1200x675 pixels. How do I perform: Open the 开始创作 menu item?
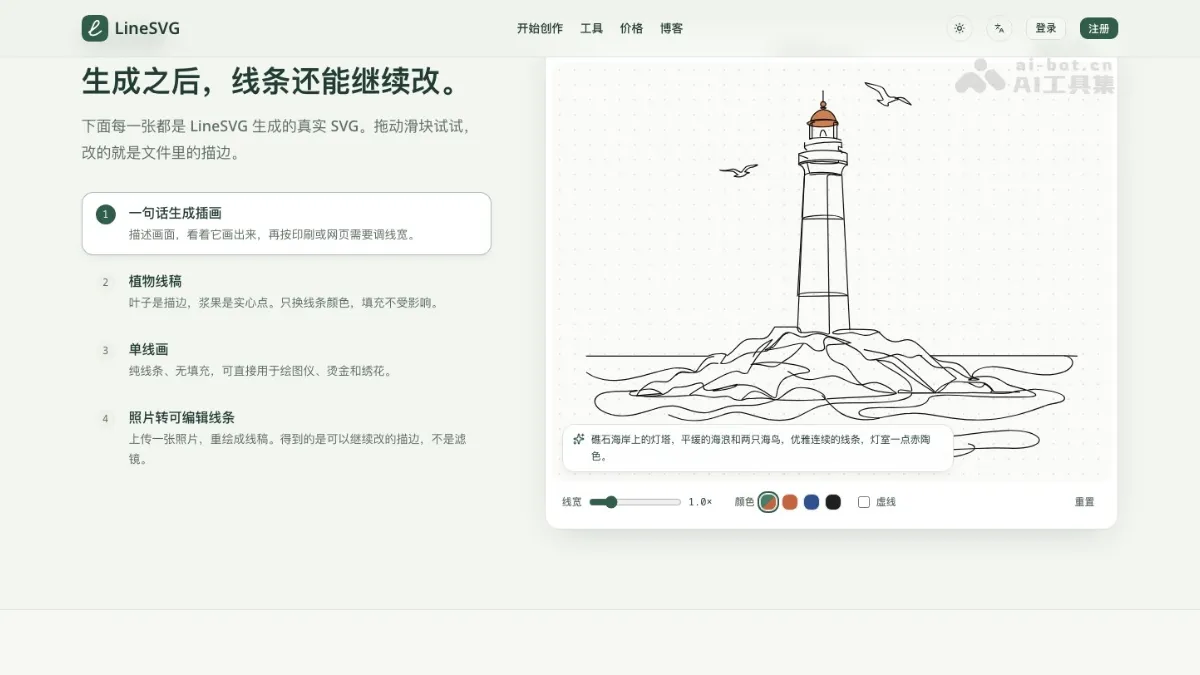(540, 29)
